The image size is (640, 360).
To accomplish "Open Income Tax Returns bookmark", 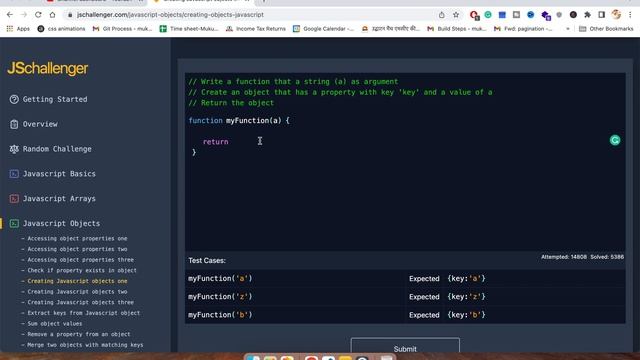I will pyautogui.click(x=256, y=29).
